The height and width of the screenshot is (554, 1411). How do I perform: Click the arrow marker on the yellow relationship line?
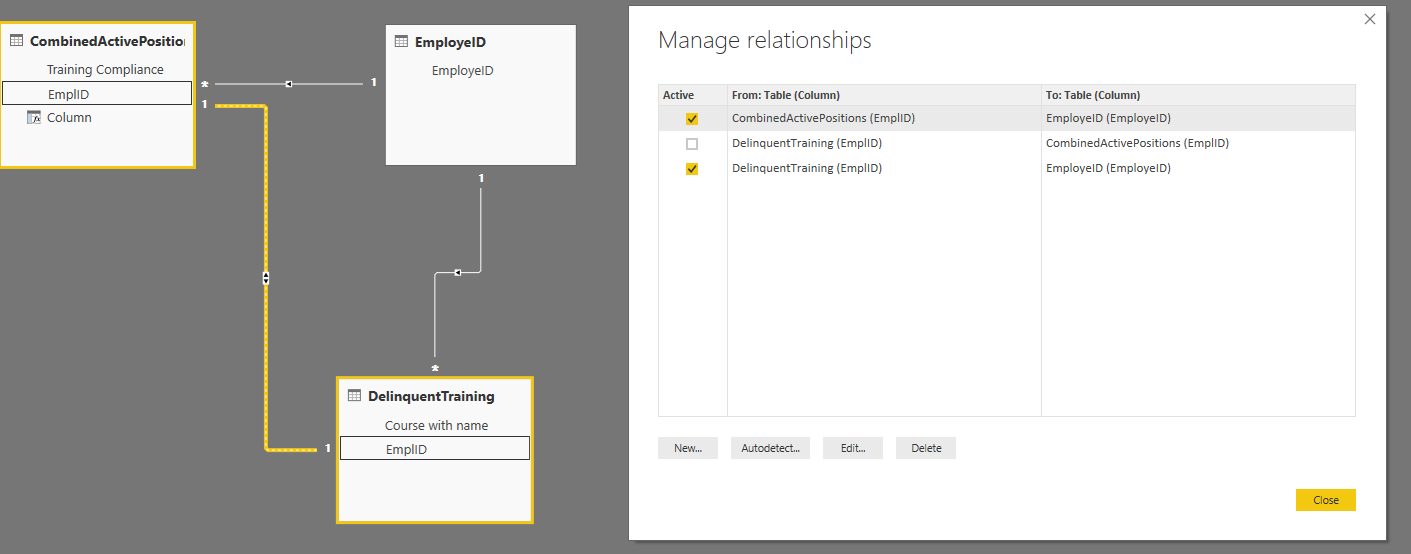(266, 278)
